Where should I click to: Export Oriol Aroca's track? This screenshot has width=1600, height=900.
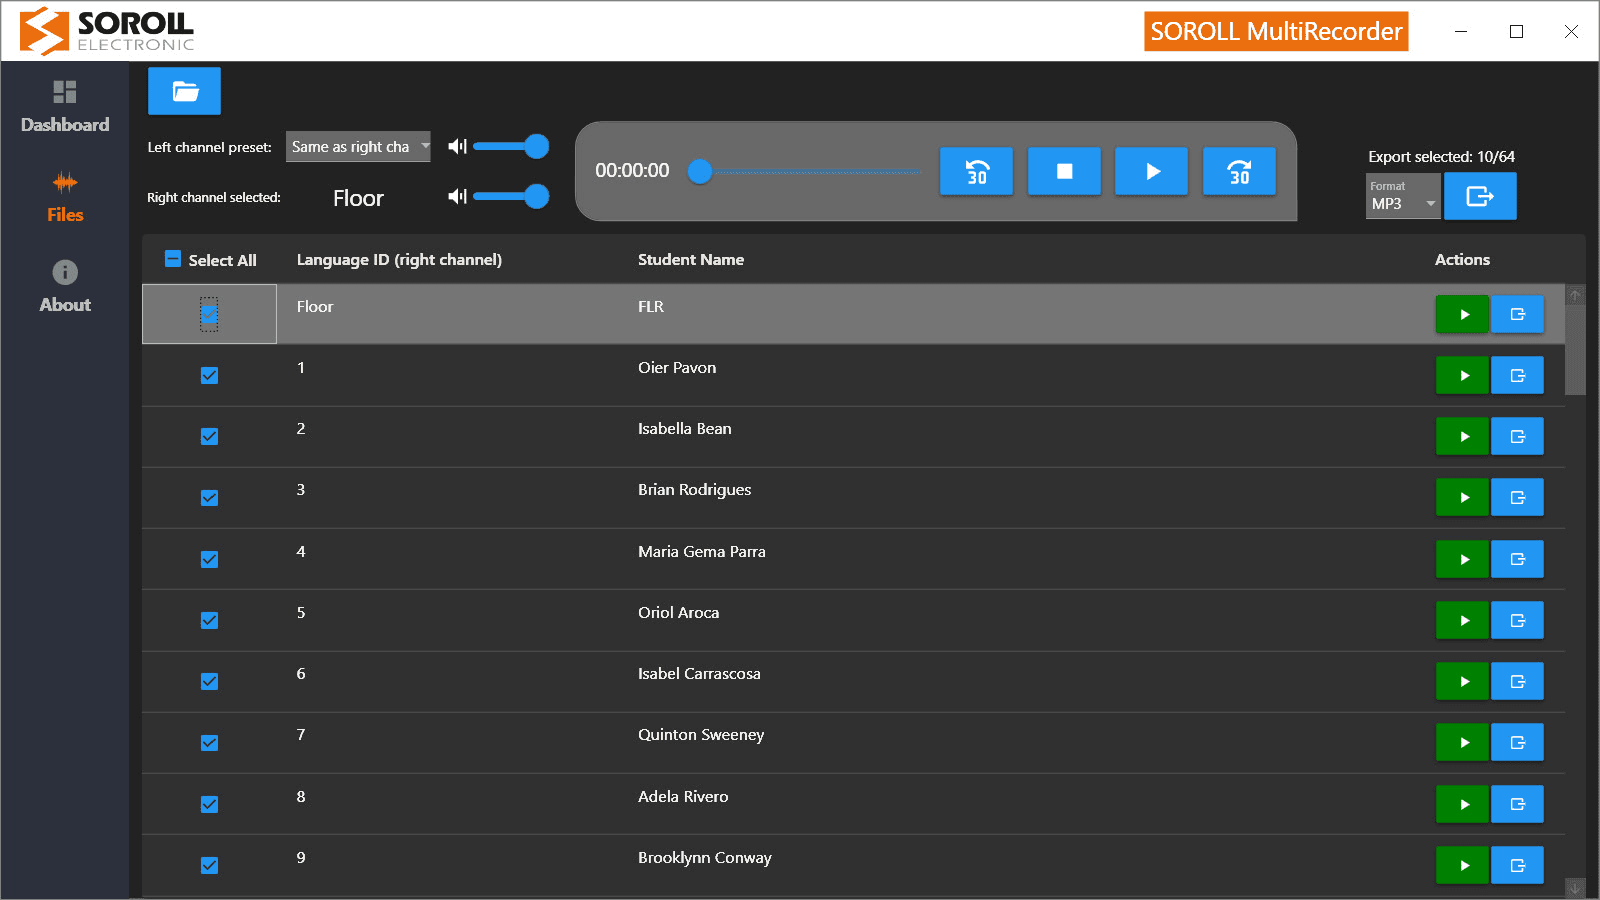[x=1517, y=621]
